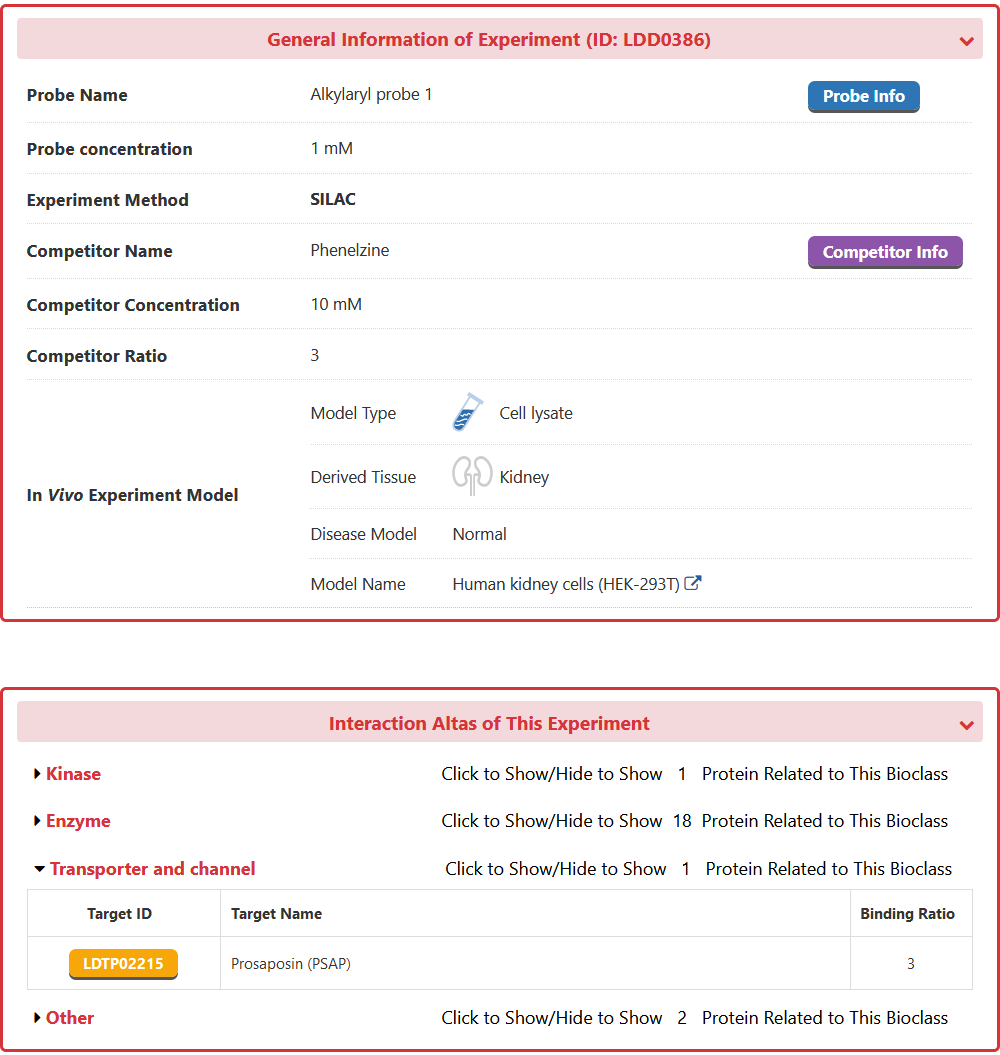
Task: Collapse General Information panel using chevron
Action: click(966, 41)
